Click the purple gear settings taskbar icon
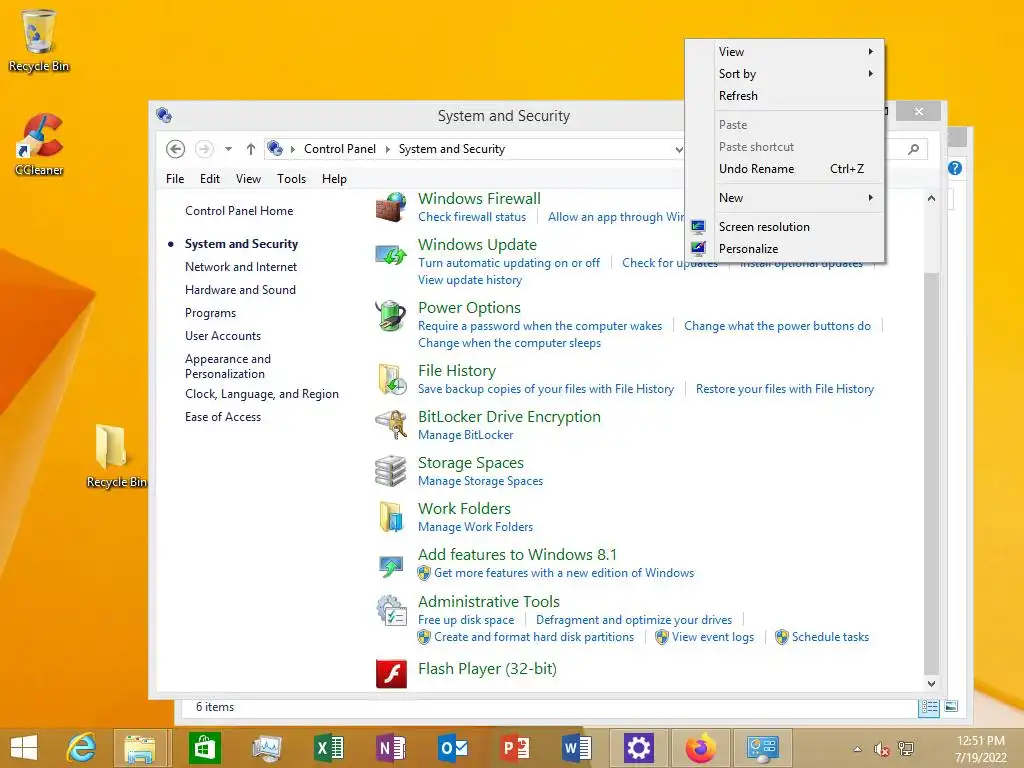The height and width of the screenshot is (768, 1024). coord(639,748)
